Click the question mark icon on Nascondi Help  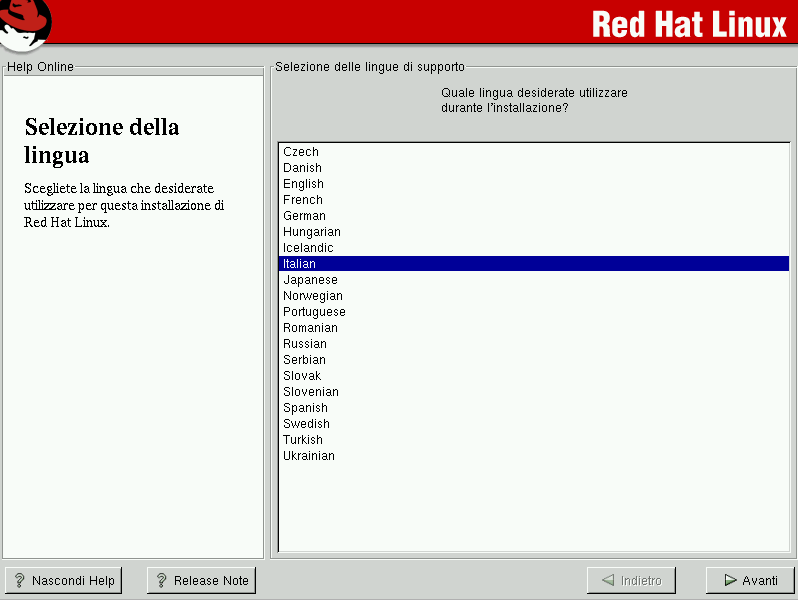(19, 580)
